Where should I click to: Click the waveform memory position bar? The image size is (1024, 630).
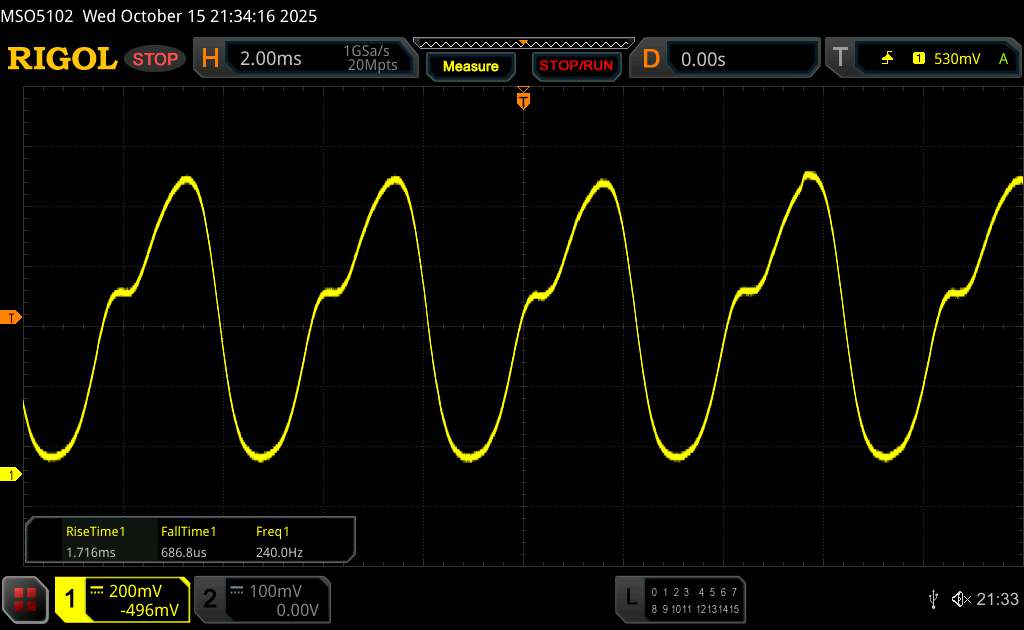pos(523,43)
